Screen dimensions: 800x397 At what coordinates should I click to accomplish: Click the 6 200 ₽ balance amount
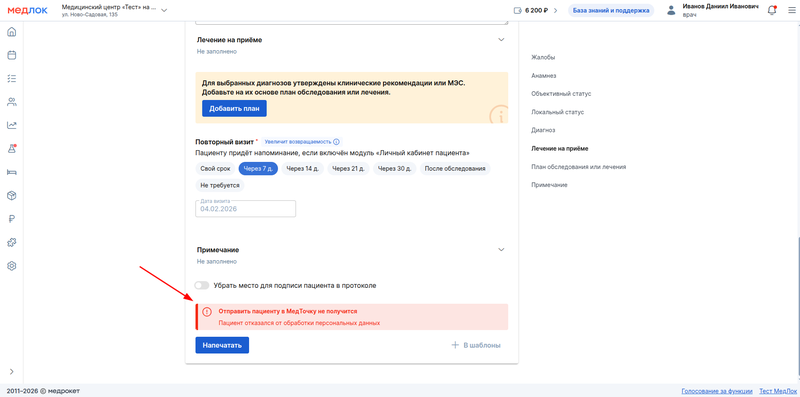click(536, 10)
